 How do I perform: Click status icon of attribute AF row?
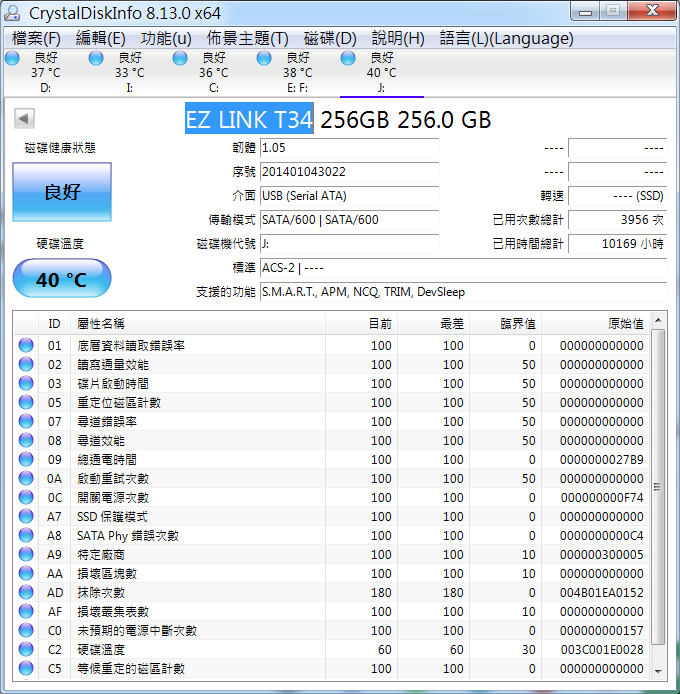pos(26,611)
